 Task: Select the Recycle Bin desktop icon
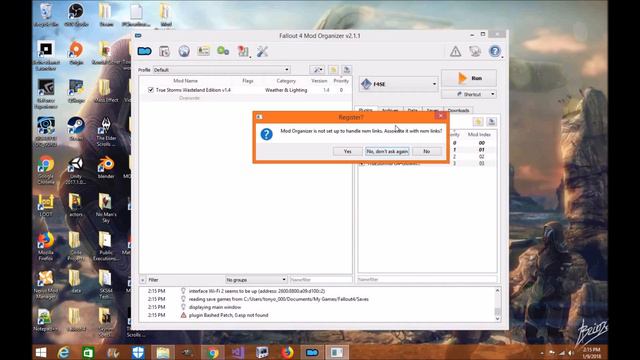tap(46, 14)
